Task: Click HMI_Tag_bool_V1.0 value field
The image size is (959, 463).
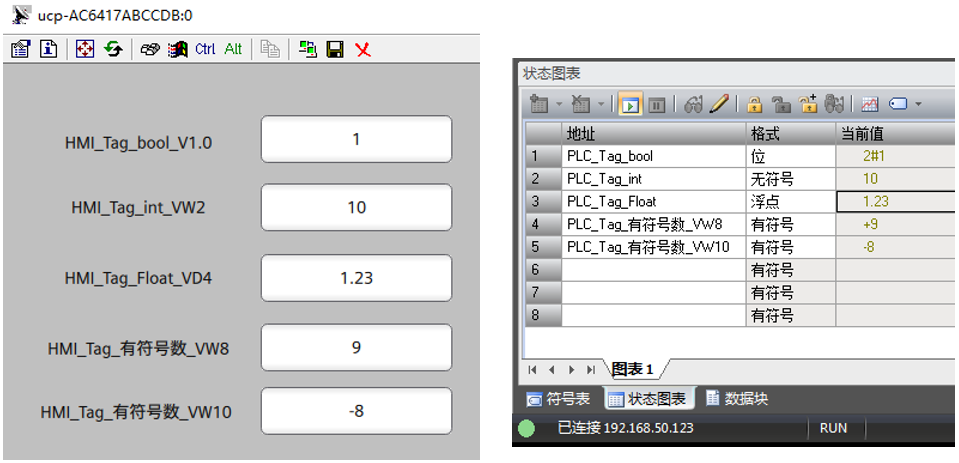Action: [x=357, y=139]
